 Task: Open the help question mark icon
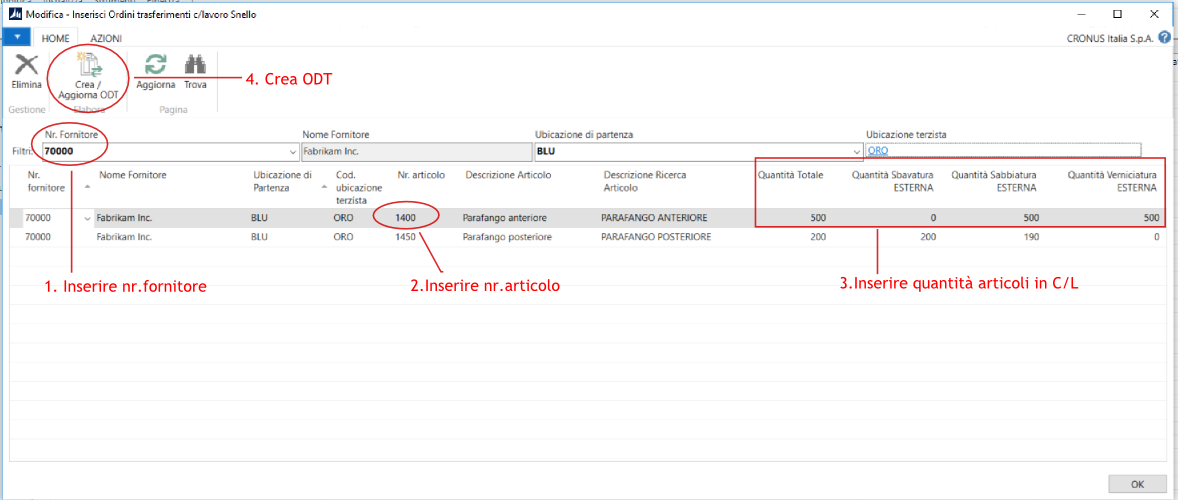tap(1164, 37)
